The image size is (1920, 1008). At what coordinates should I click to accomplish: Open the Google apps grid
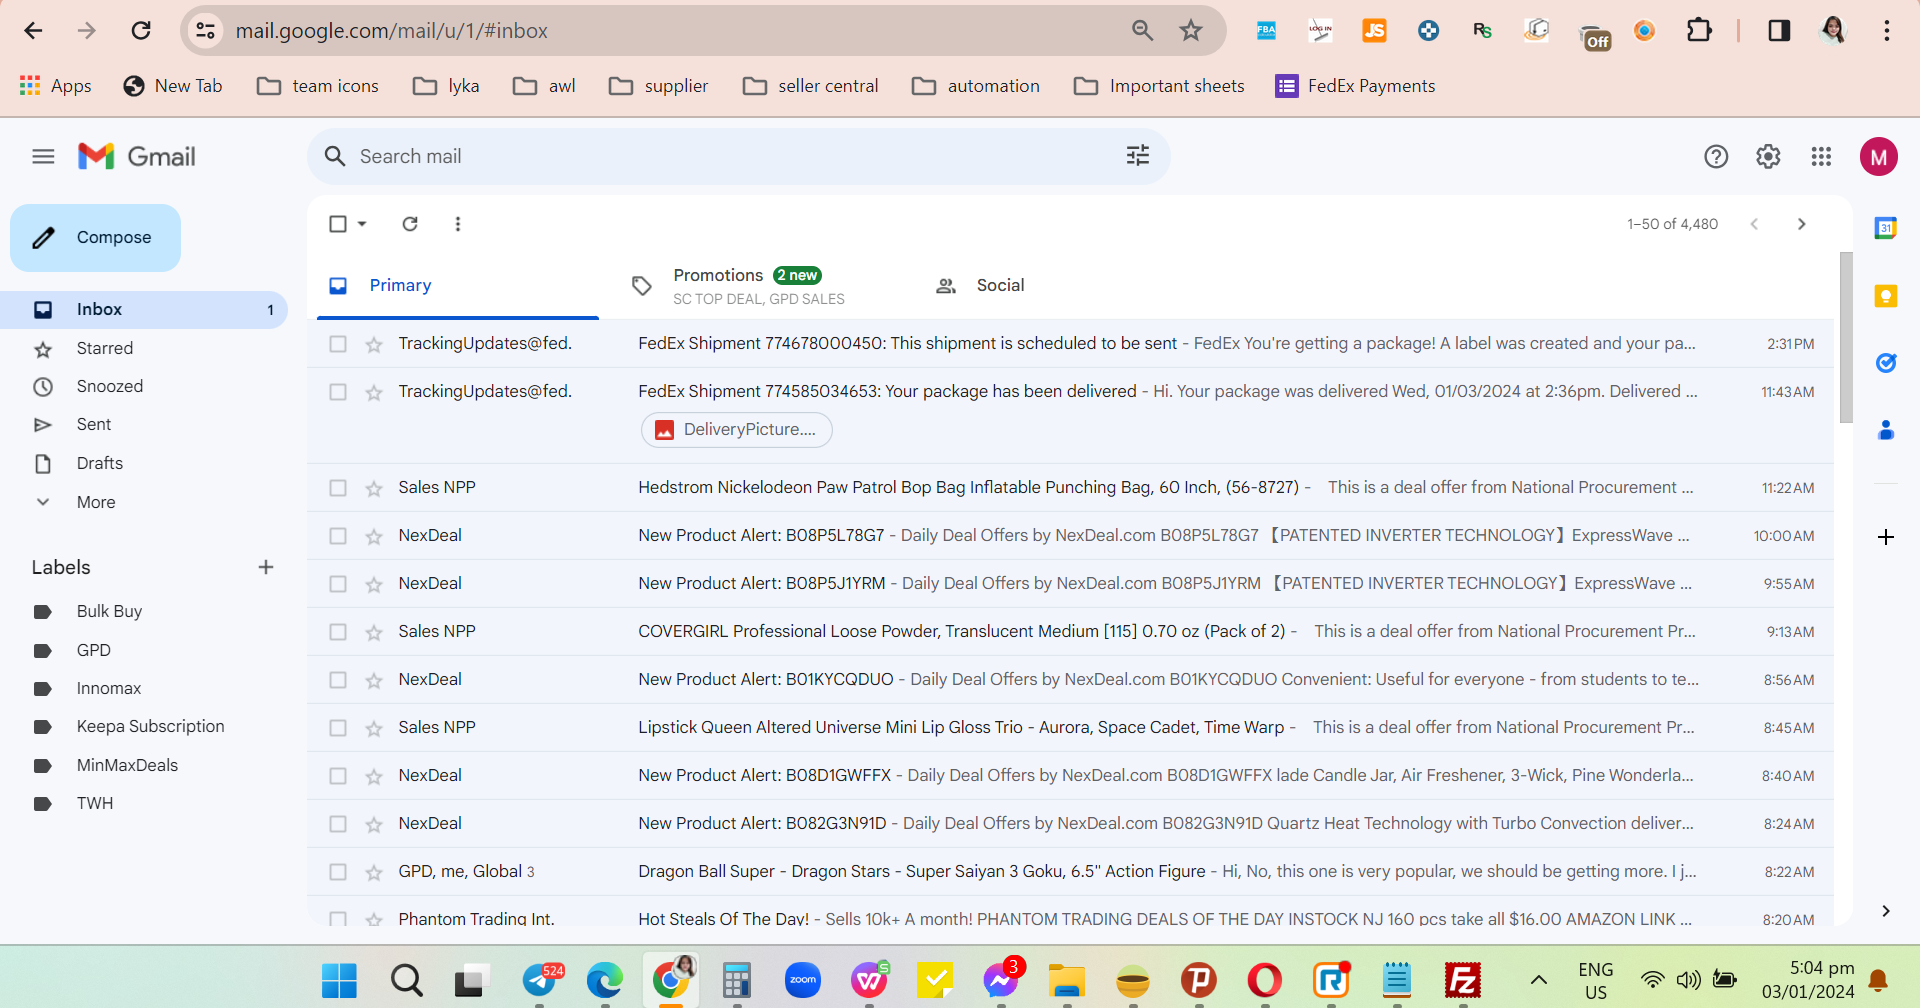[1821, 157]
